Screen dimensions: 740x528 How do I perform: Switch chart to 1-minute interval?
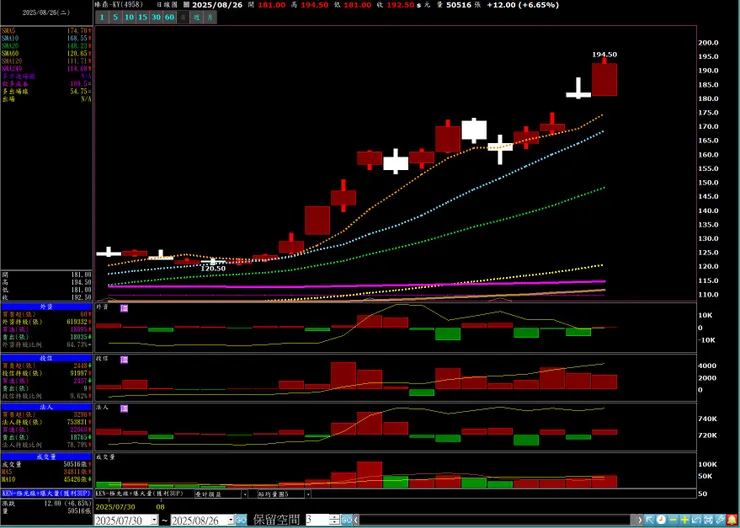click(x=102, y=18)
